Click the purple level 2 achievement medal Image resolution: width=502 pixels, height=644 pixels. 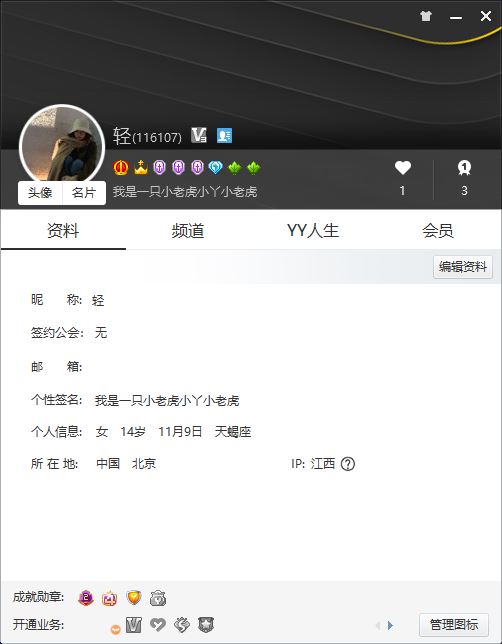pyautogui.click(x=86, y=598)
